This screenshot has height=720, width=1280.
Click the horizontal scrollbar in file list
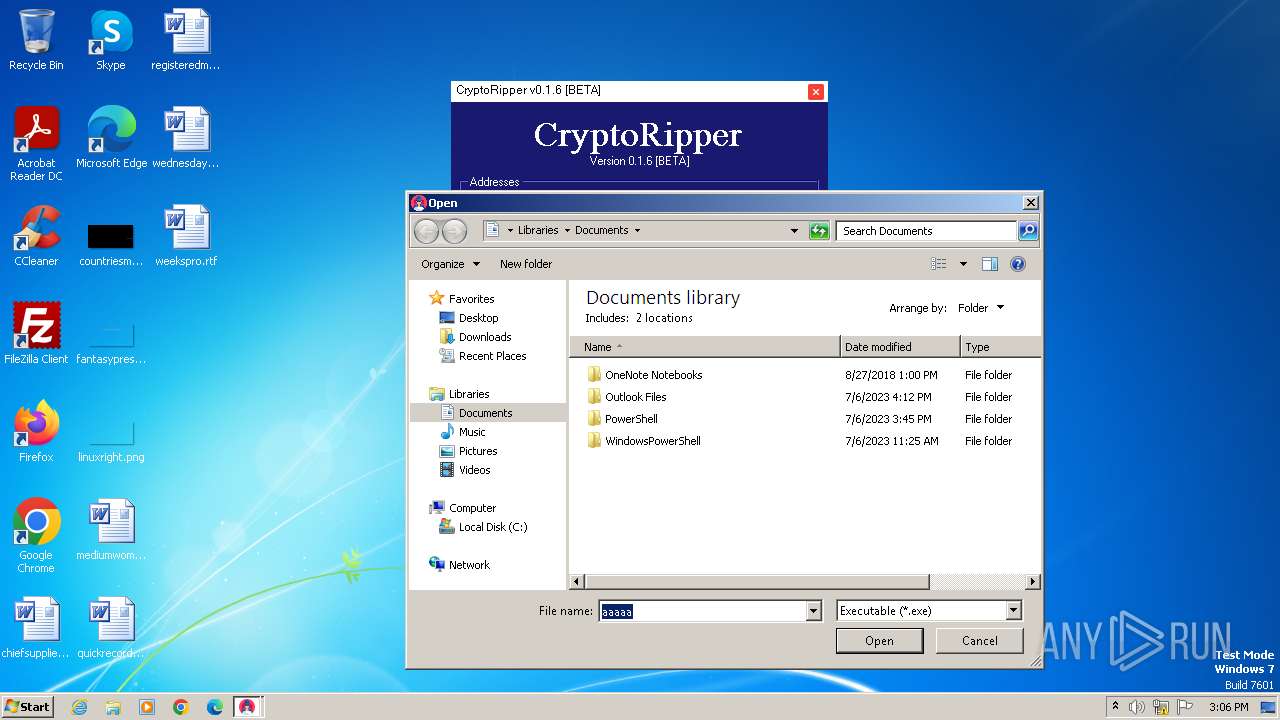pos(757,582)
